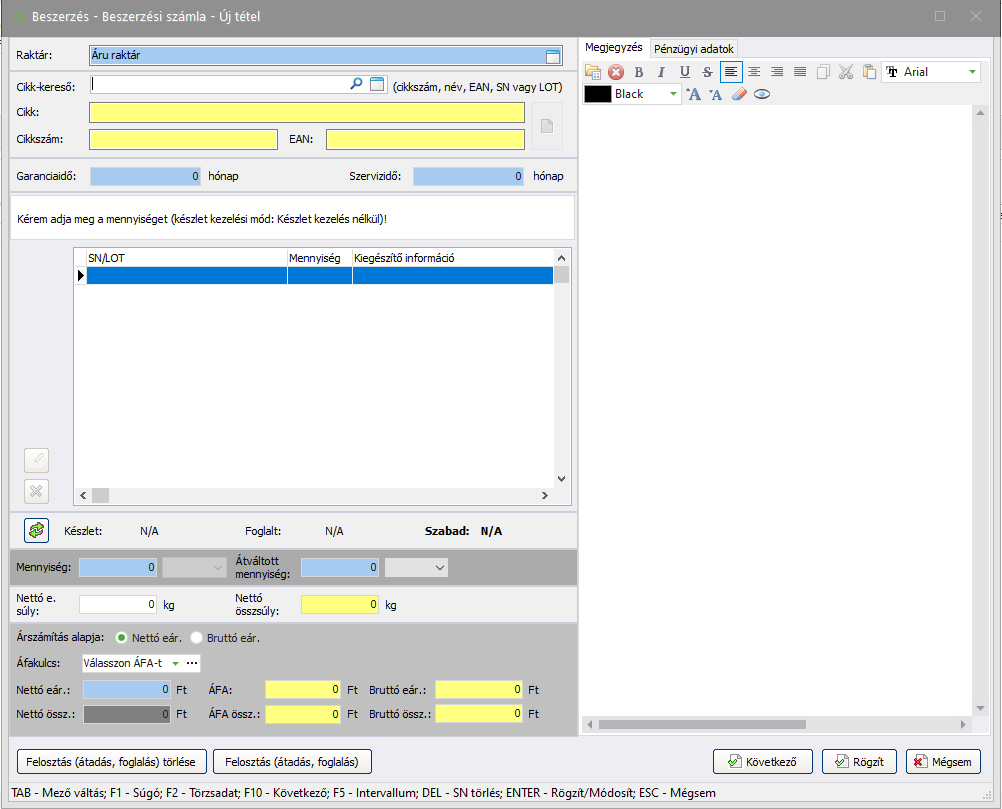This screenshot has height=809, width=1002.
Task: Click the green refresh stock icon
Action: click(36, 530)
